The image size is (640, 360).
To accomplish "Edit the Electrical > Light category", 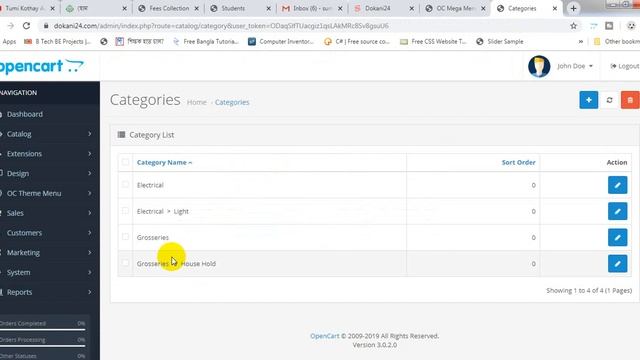I will pos(617,211).
